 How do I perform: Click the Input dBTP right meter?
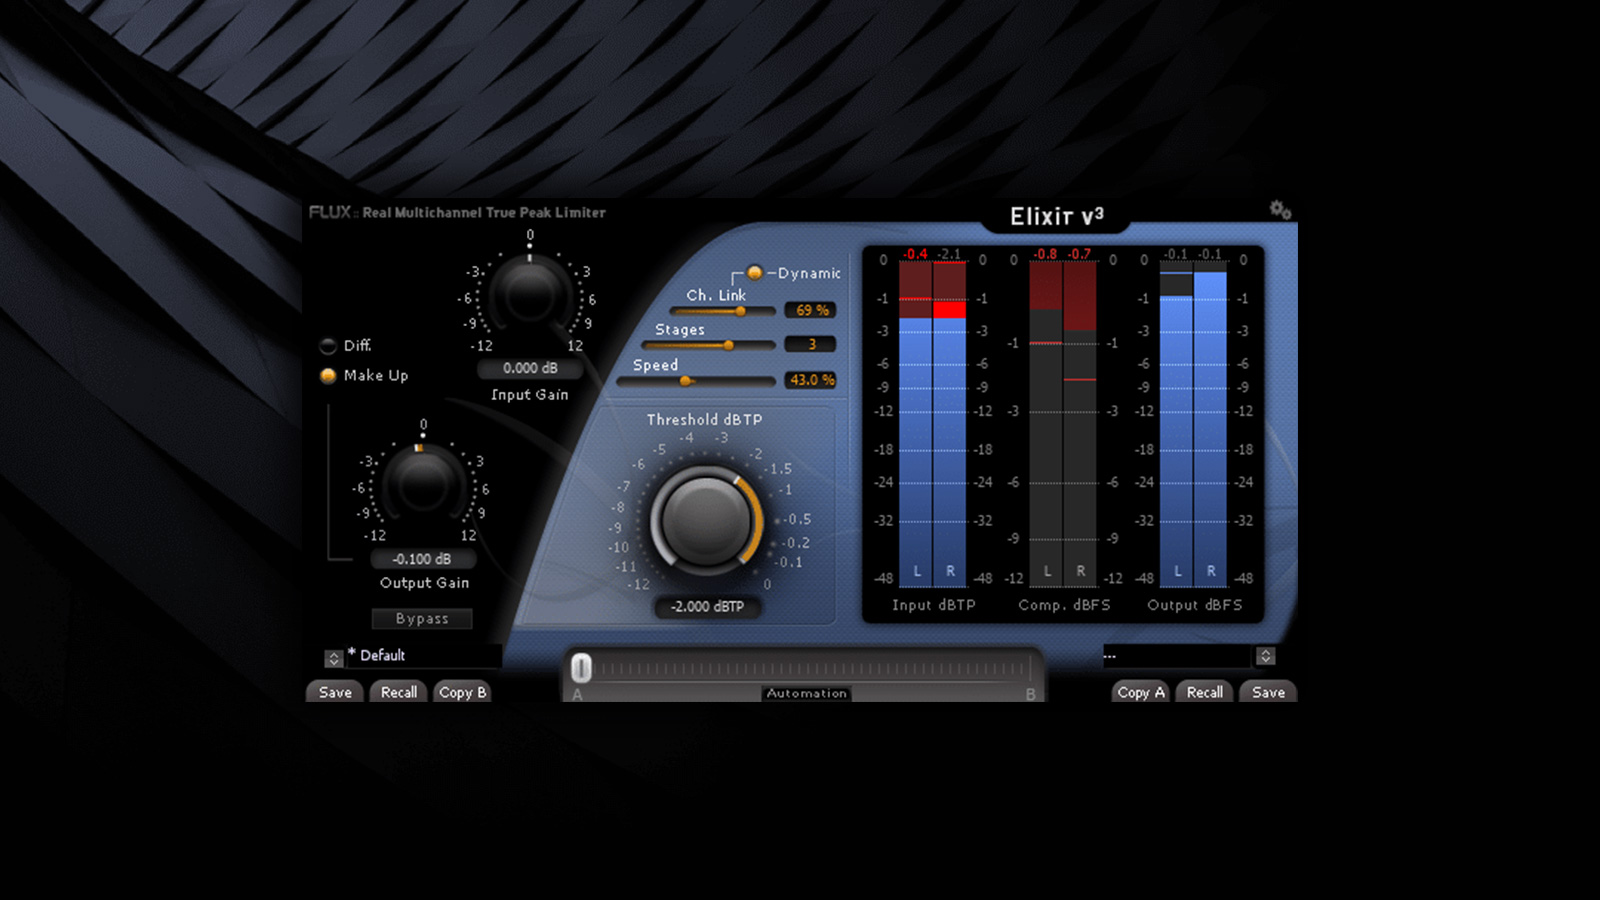coord(950,424)
